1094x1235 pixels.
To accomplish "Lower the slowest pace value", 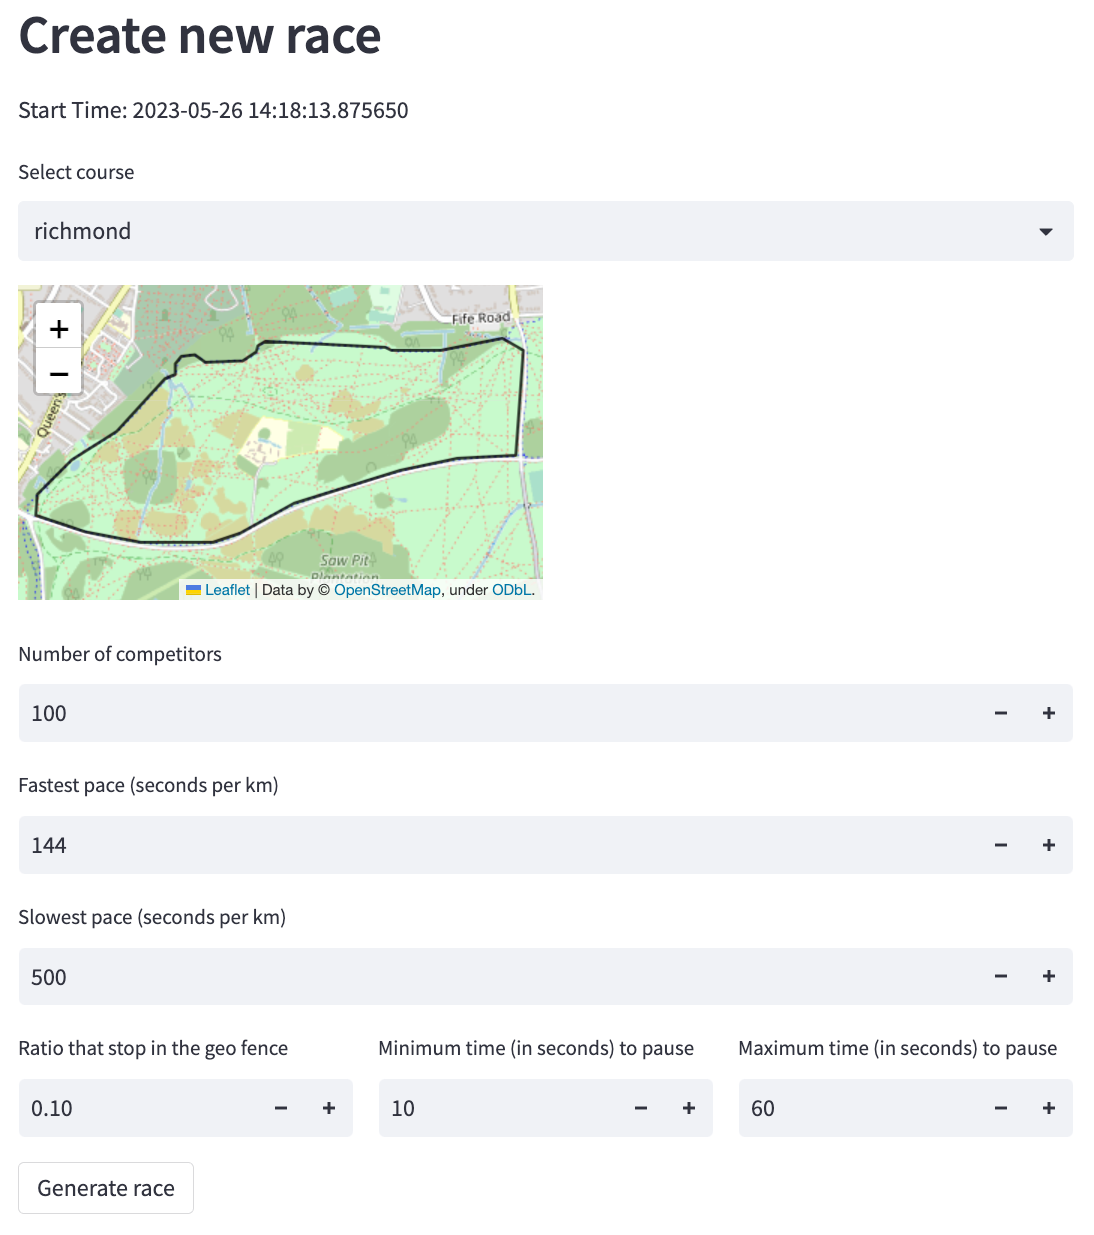I will click(x=1001, y=976).
